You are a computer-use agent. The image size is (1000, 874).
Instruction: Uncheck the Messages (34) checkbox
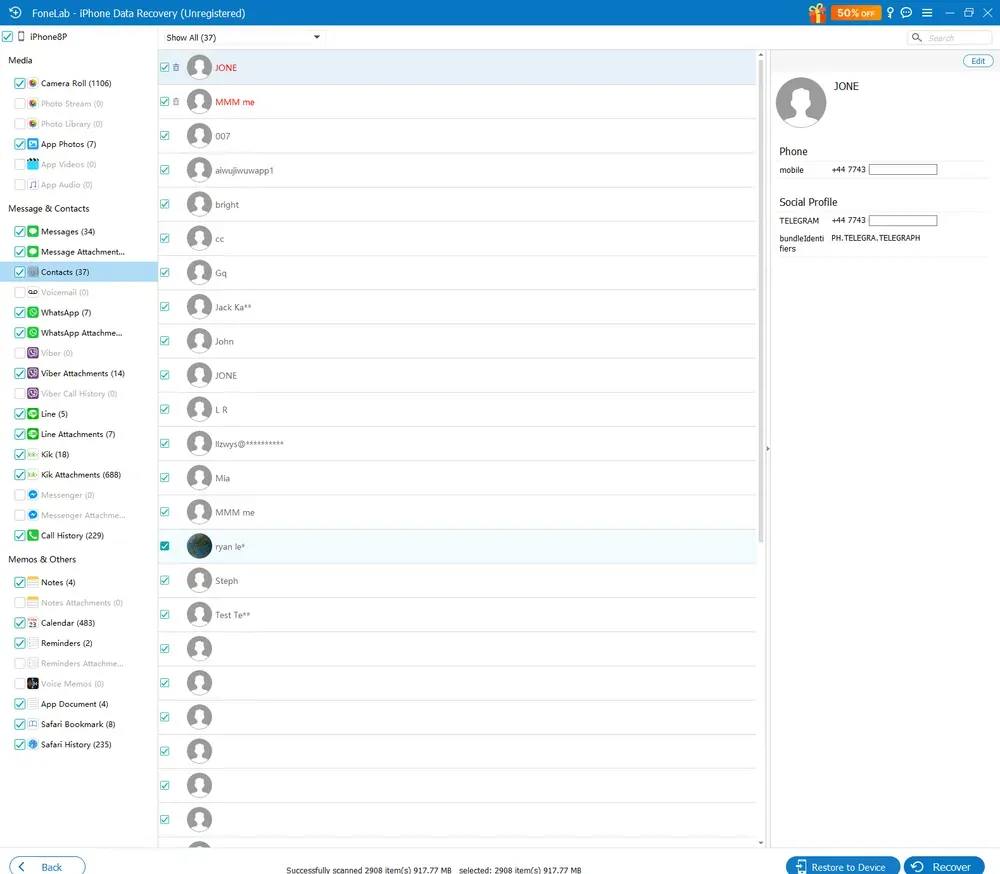pyautogui.click(x=19, y=231)
